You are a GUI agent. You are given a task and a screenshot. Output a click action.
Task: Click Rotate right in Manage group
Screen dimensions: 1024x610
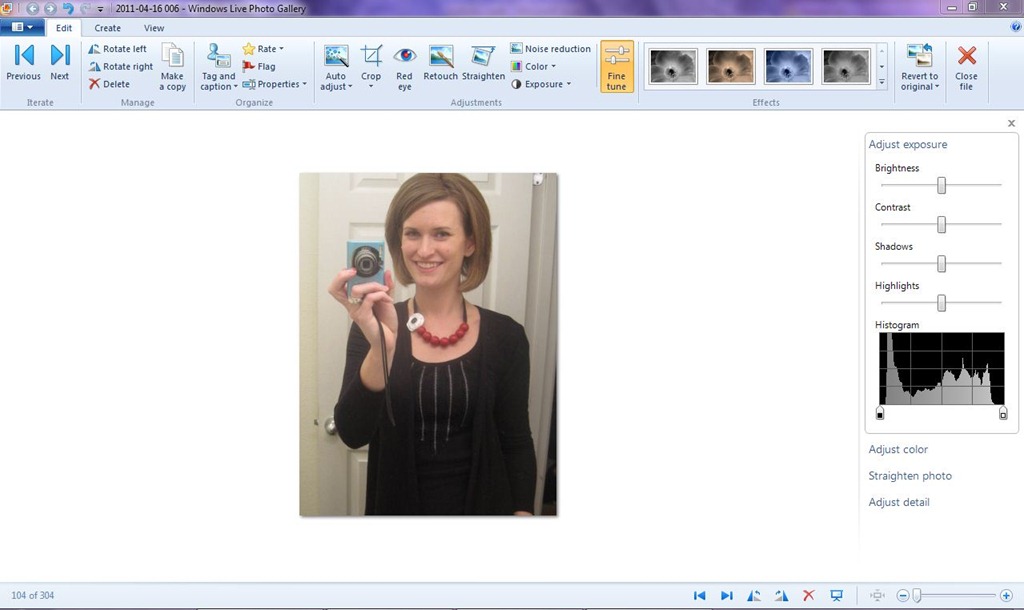pos(121,67)
